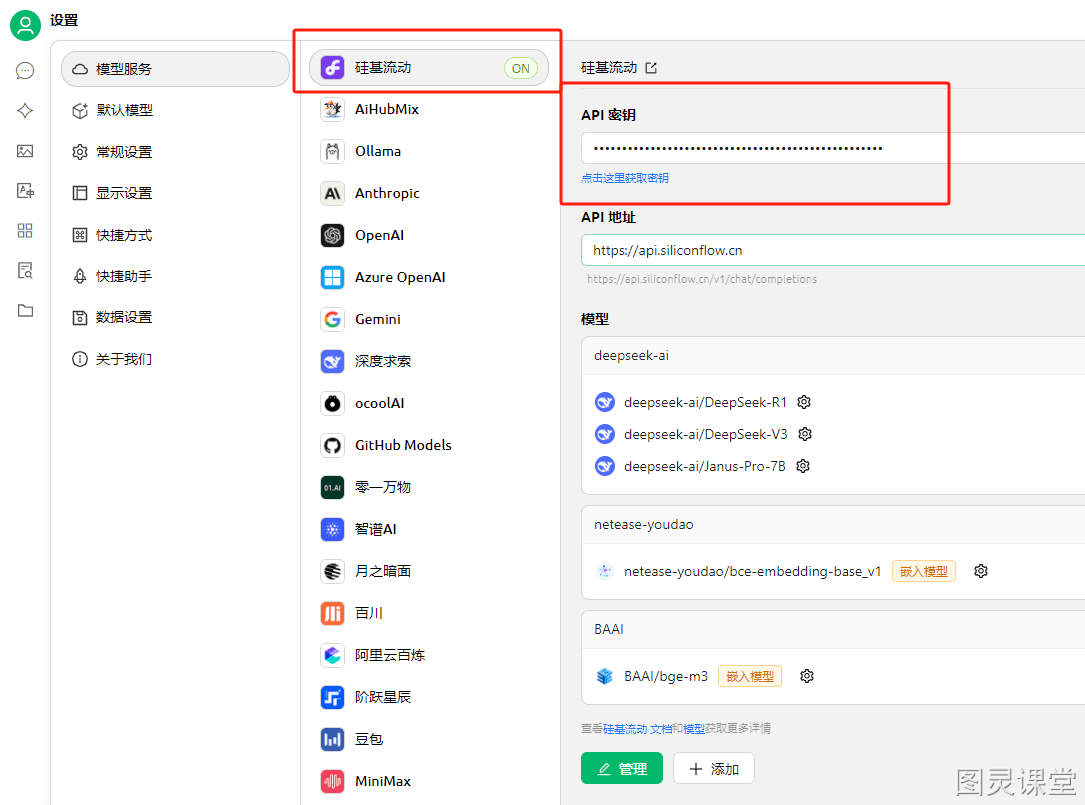Click the MiniMax provider logo

click(332, 781)
